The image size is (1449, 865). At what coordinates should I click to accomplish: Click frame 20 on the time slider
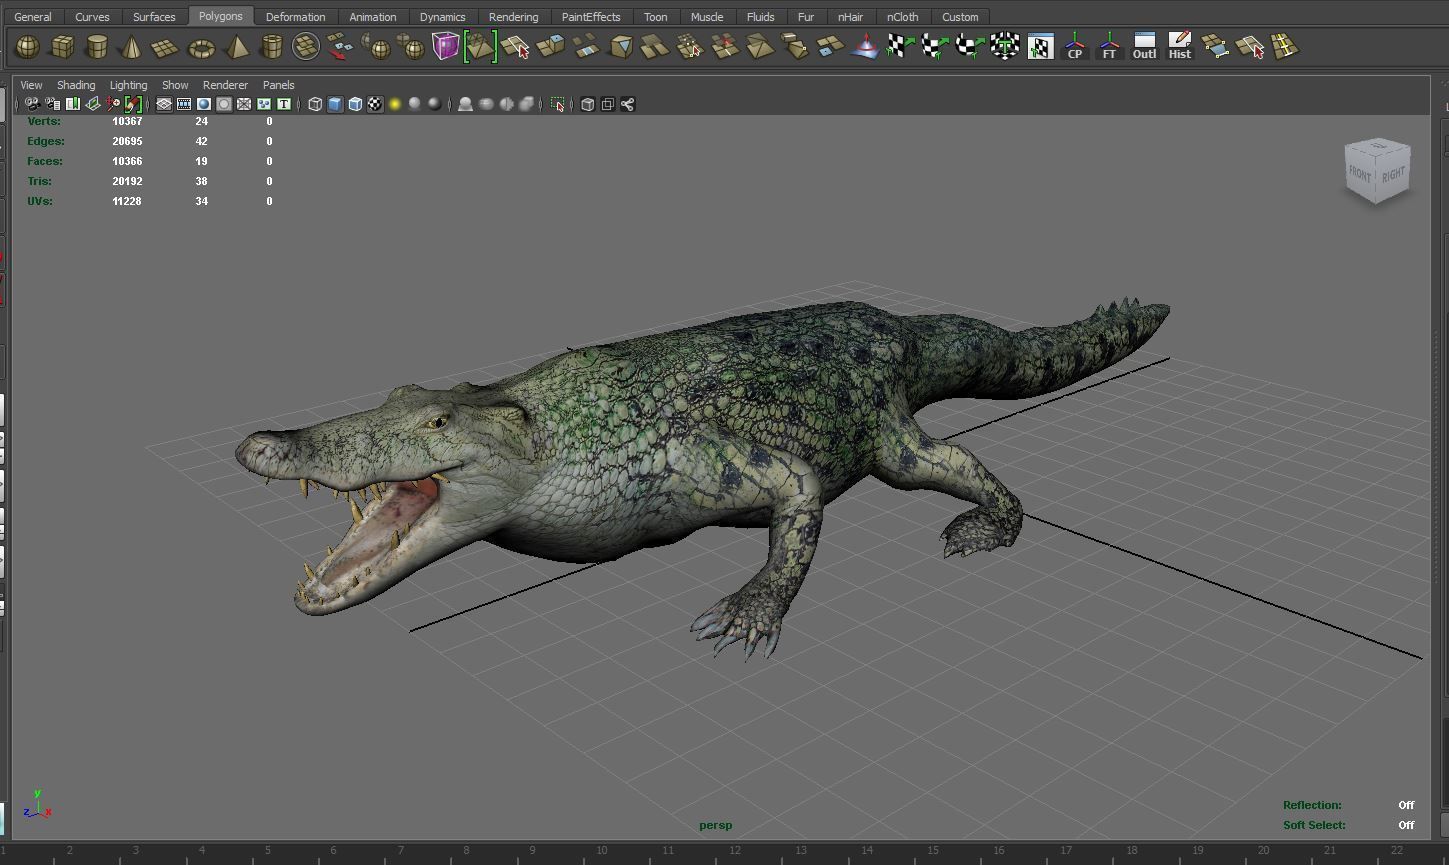[x=1263, y=851]
